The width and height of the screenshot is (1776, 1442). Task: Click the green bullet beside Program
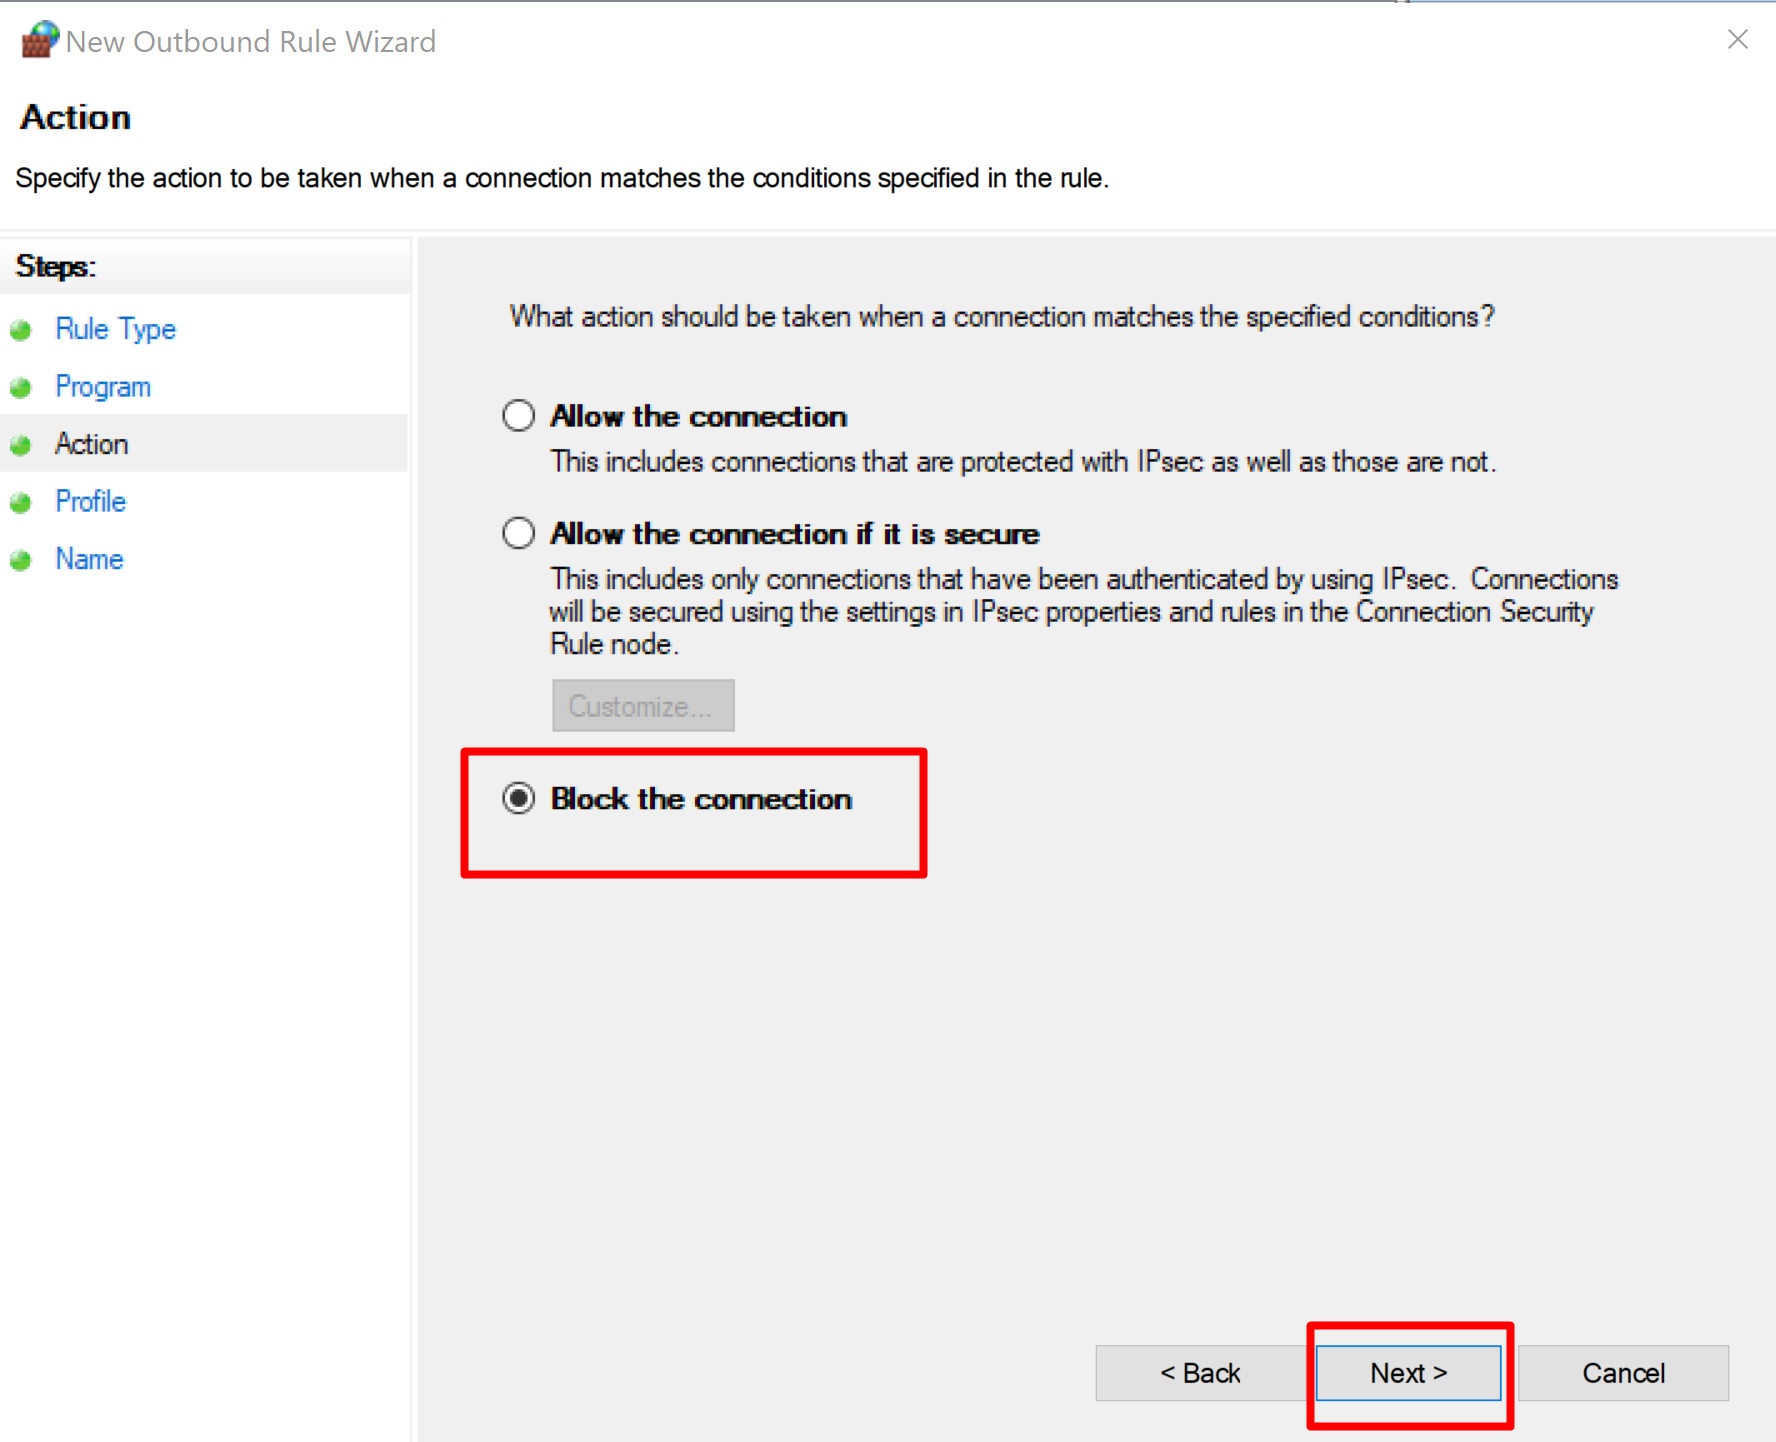click(21, 388)
